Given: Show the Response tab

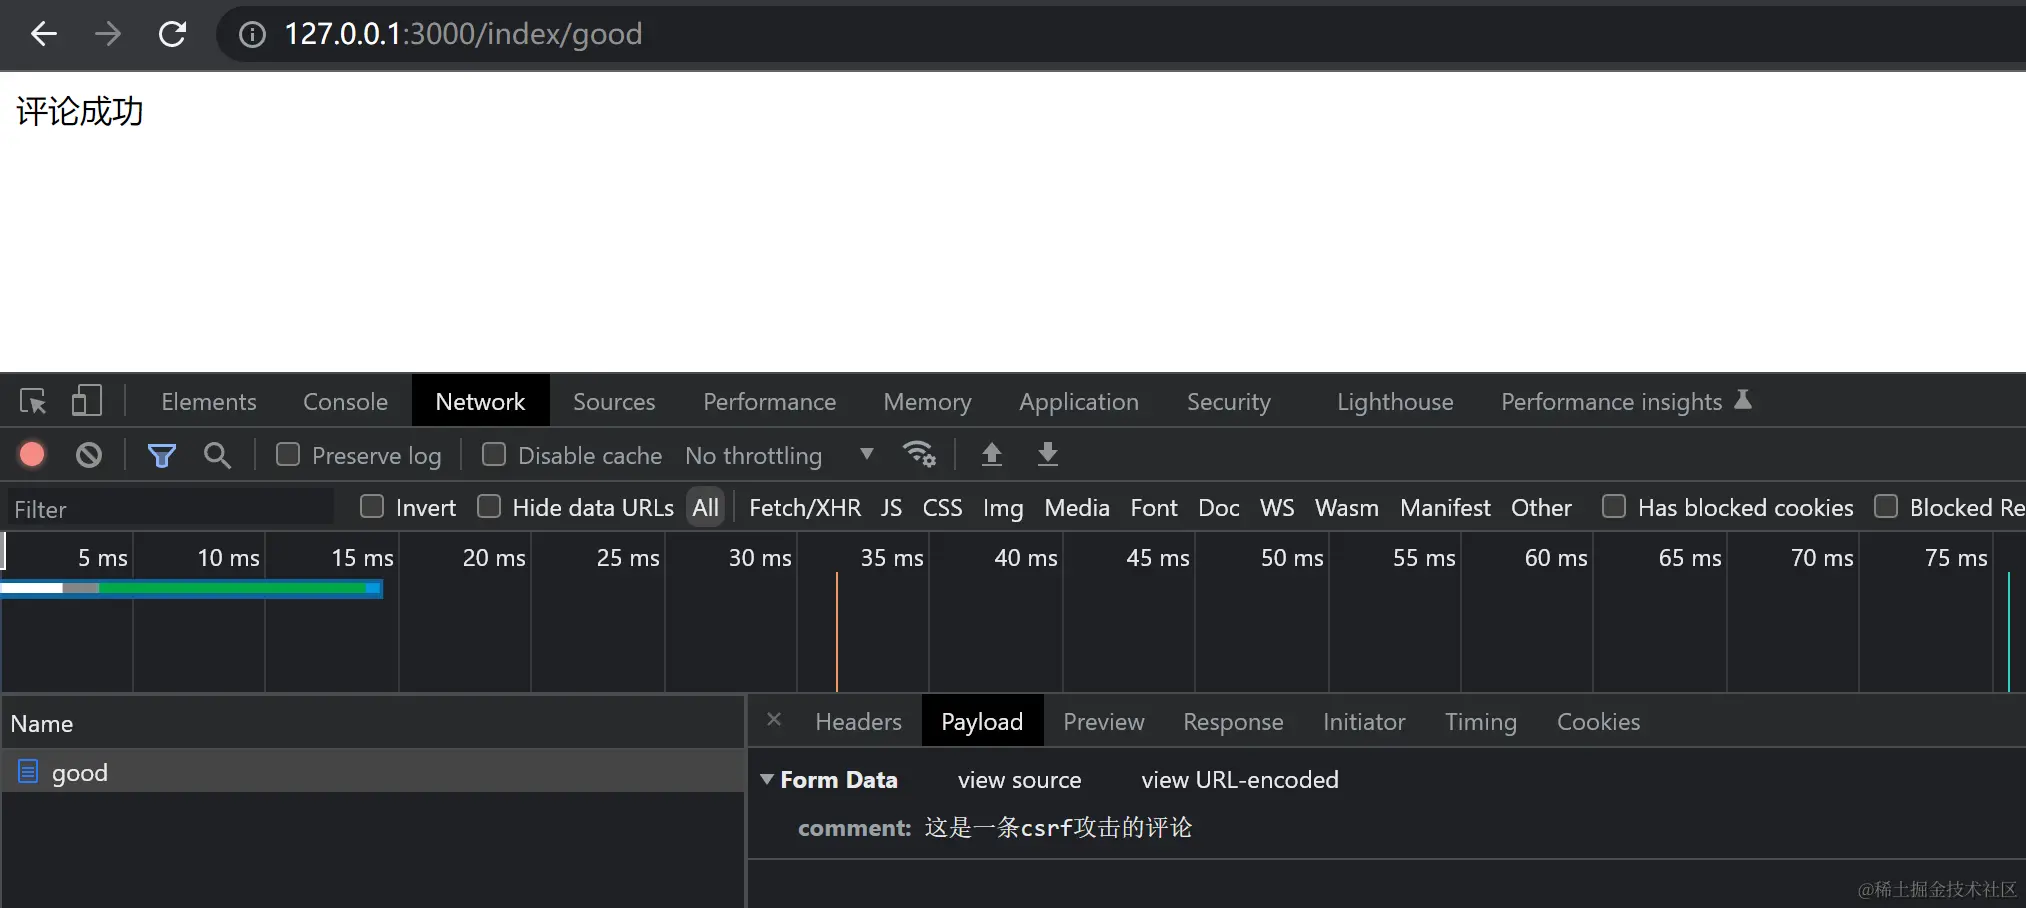Looking at the screenshot, I should 1233,721.
